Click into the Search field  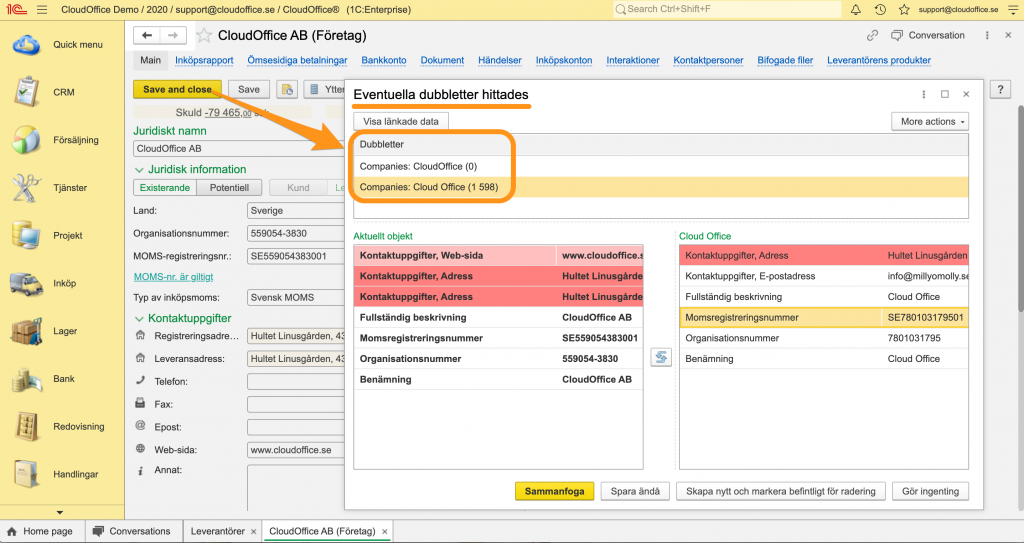(726, 10)
